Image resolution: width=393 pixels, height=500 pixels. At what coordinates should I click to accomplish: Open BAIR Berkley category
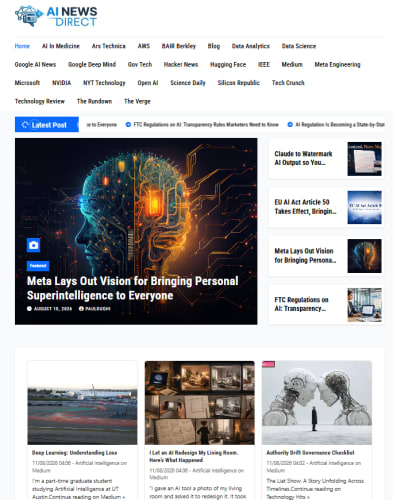coord(179,46)
